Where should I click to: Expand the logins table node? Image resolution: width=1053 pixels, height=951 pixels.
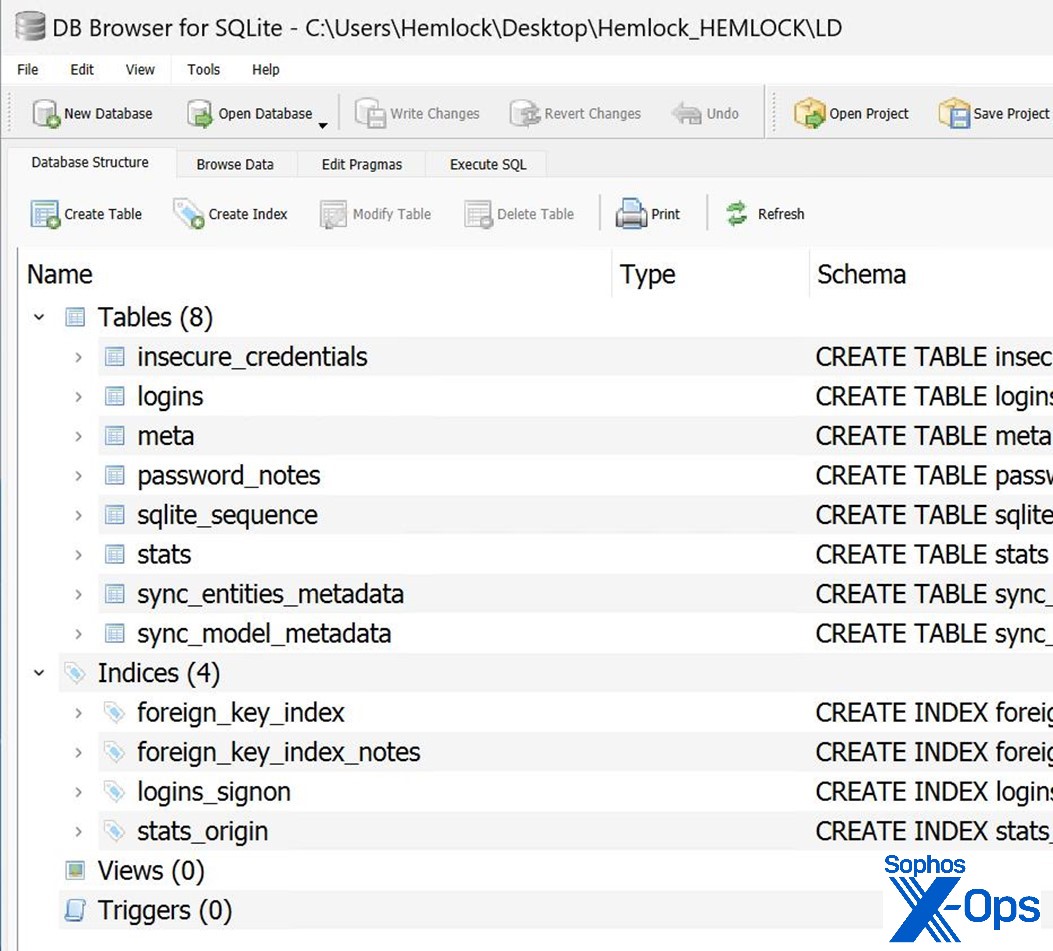(79, 397)
